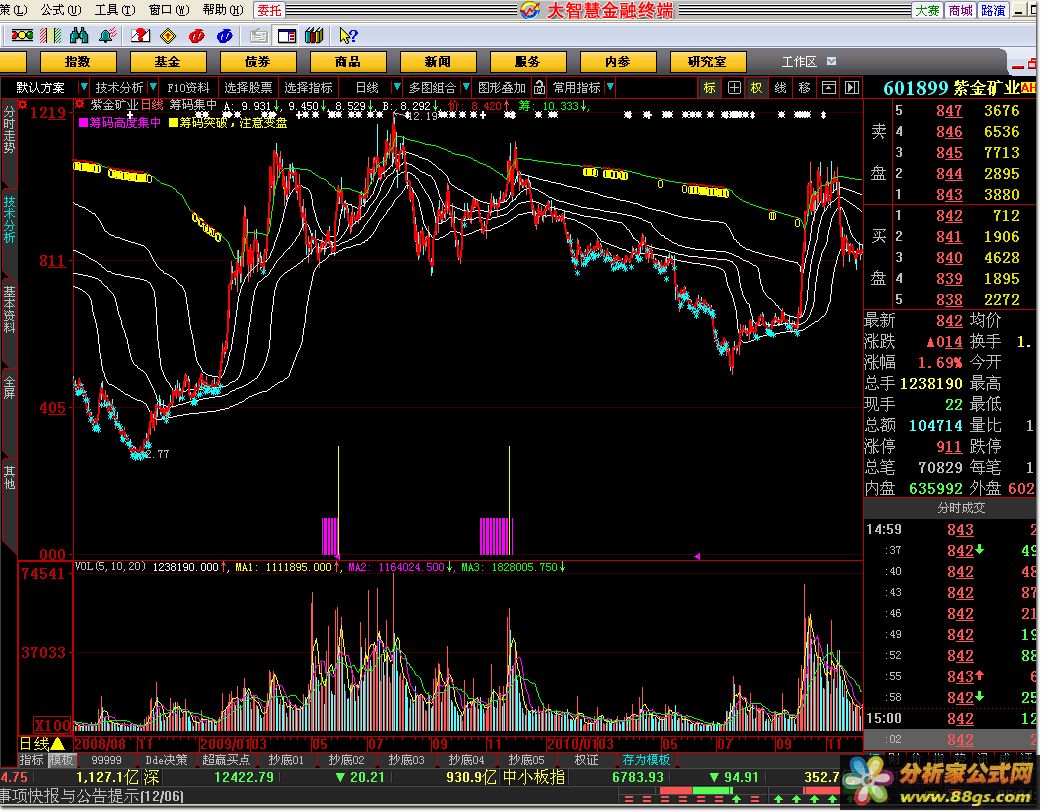Click the 分时成交 panel header
Viewport: 1042px width, 812px height.
coord(961,508)
